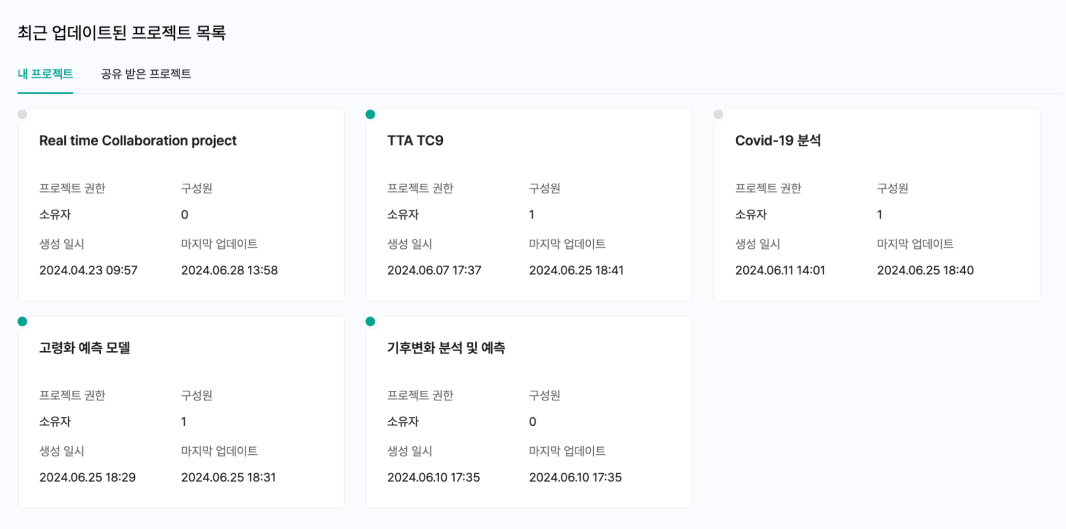Click the 2024.04.23 09:57 creation date
The image size is (1066, 529).
88,270
